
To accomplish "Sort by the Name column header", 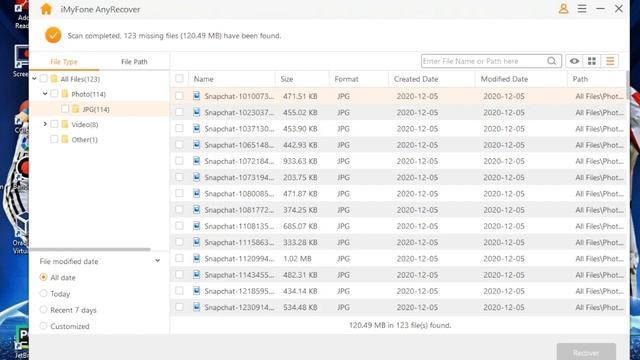I will (231, 79).
